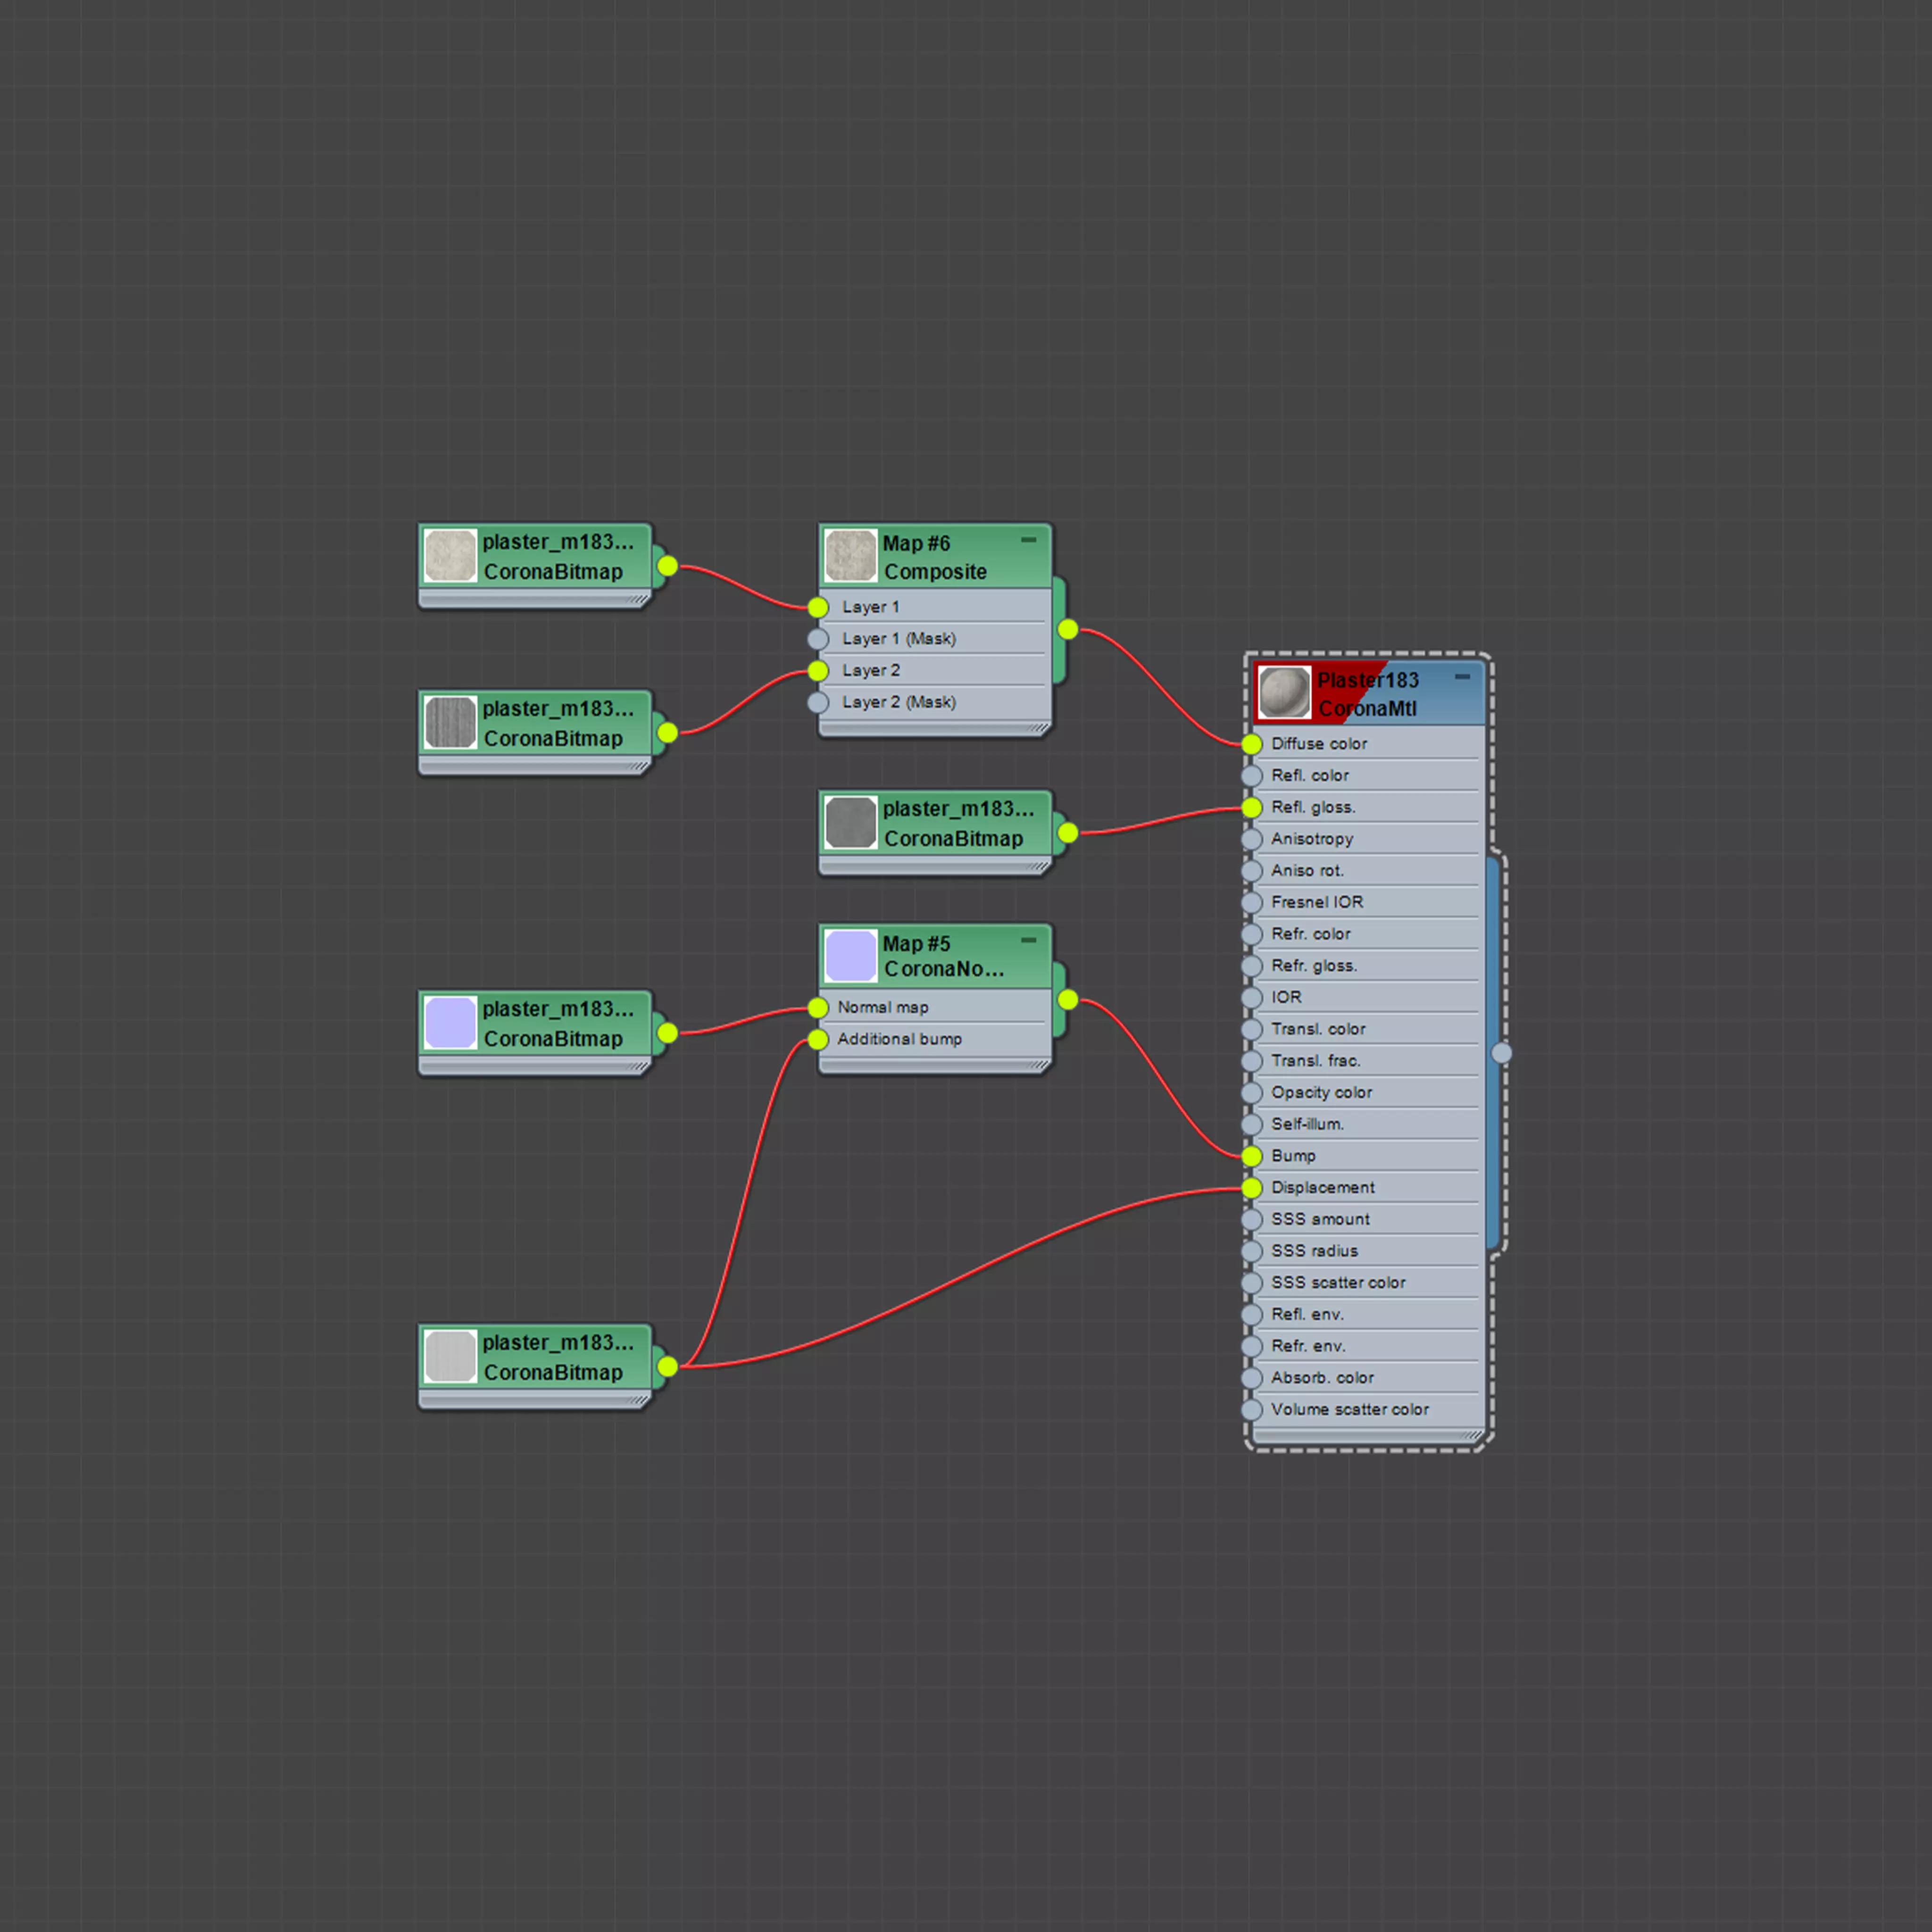
Task: Click the Refl. color input socket
Action: click(1252, 776)
